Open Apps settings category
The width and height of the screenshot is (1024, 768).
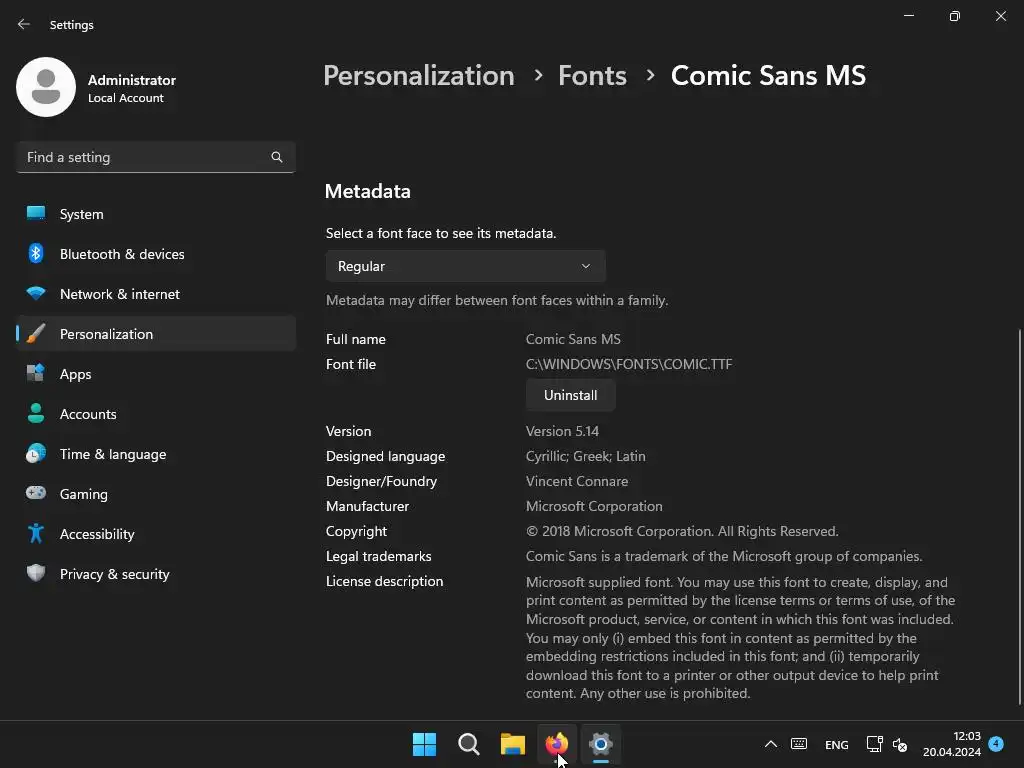[x=156, y=374]
